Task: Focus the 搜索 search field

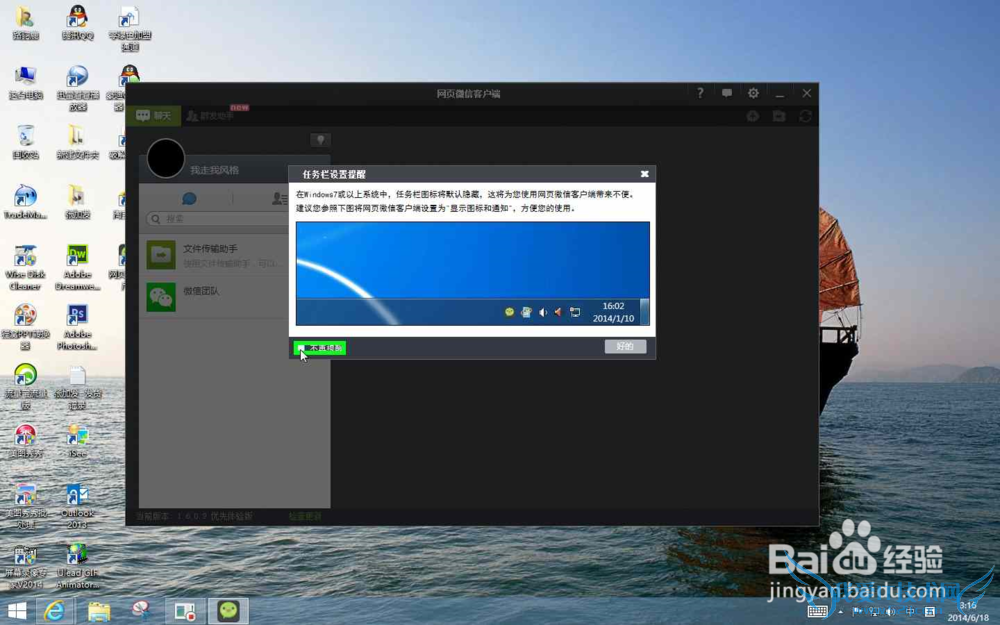Action: 219,219
